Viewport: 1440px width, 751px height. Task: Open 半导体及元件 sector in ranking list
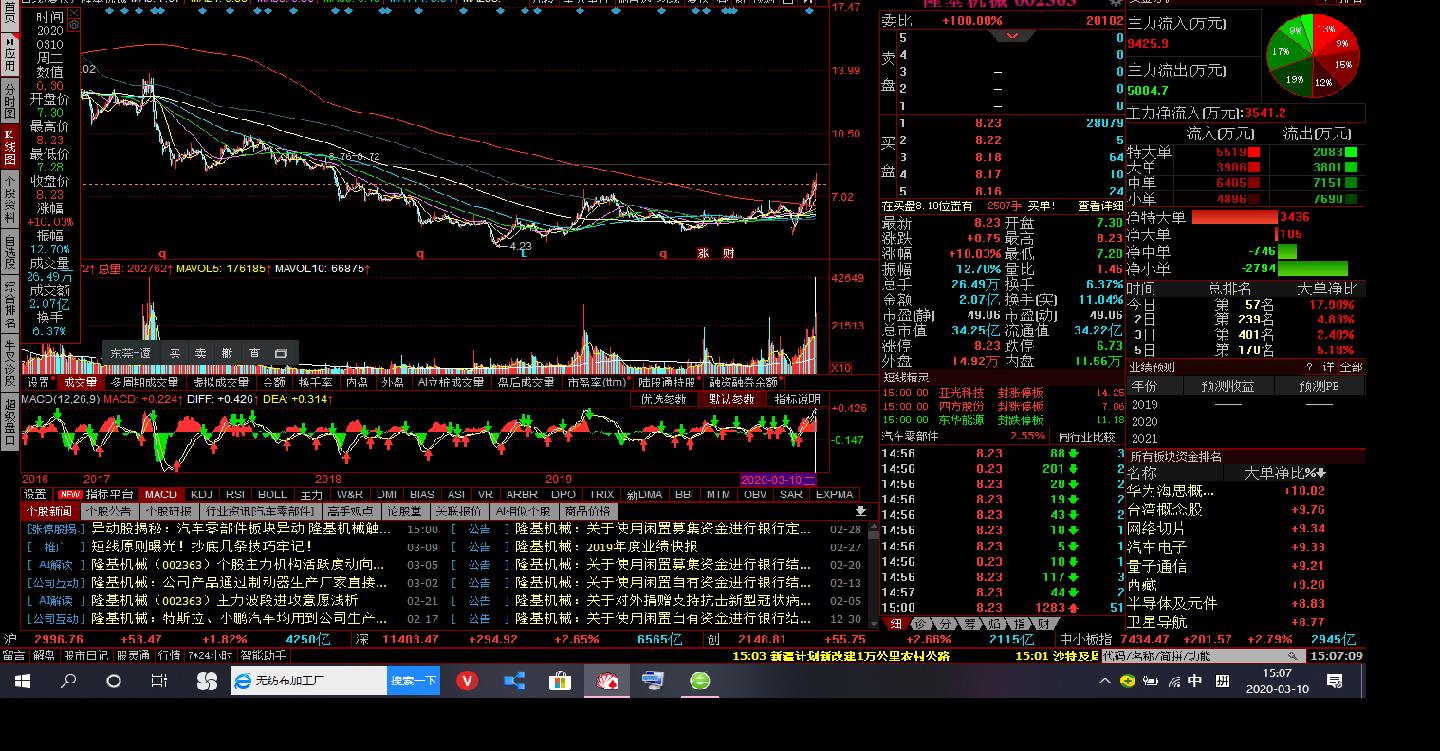tap(1172, 603)
